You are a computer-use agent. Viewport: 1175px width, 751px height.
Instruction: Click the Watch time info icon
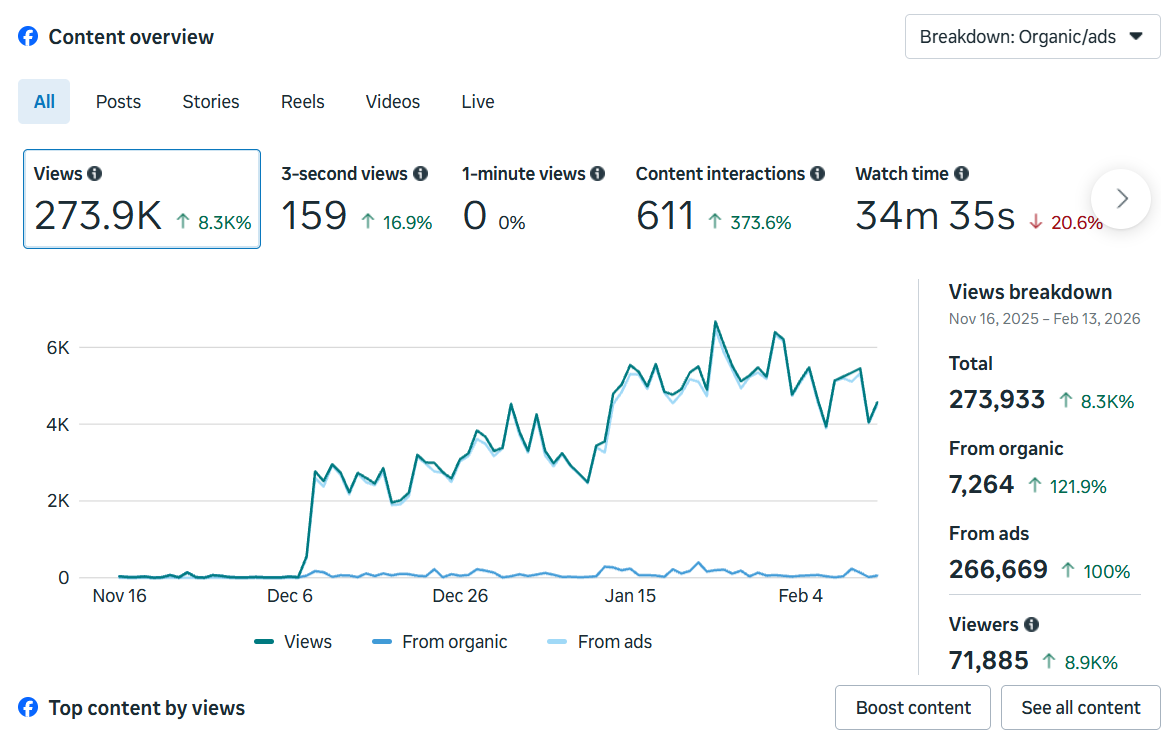point(961,173)
